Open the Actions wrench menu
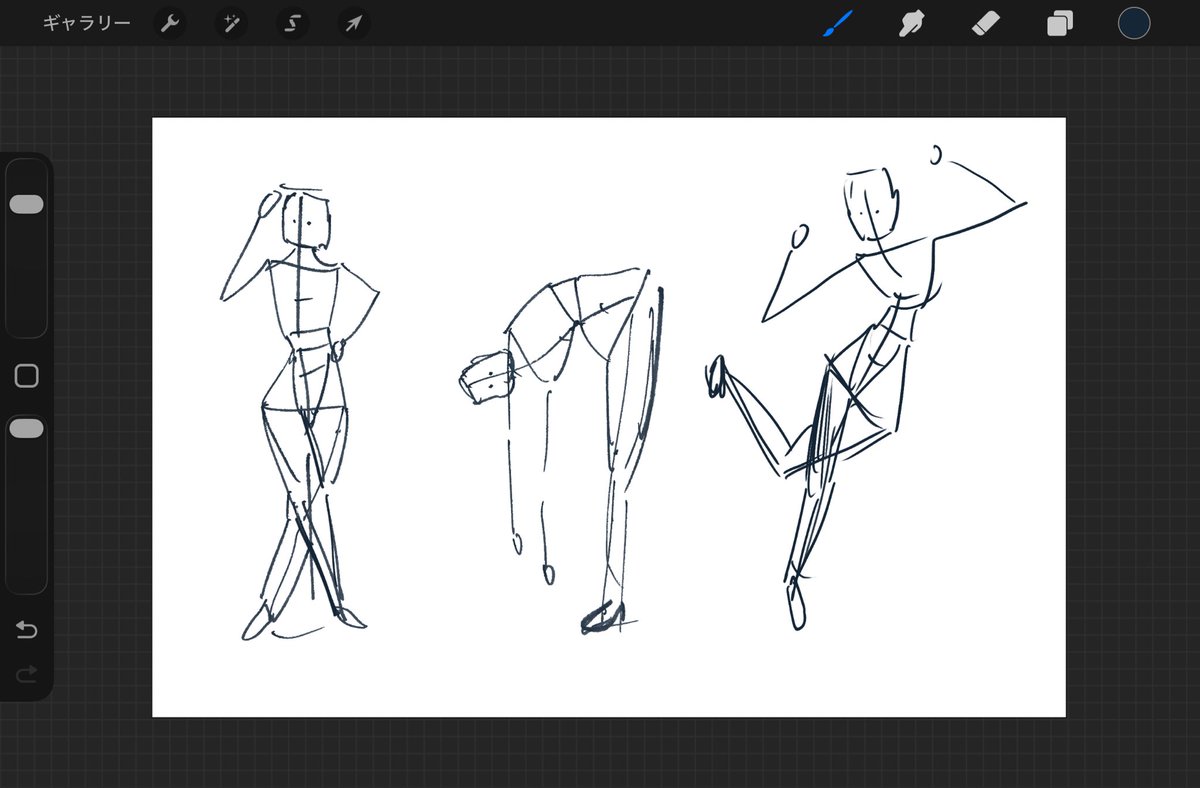Screen dimensions: 1200x788 point(170,23)
